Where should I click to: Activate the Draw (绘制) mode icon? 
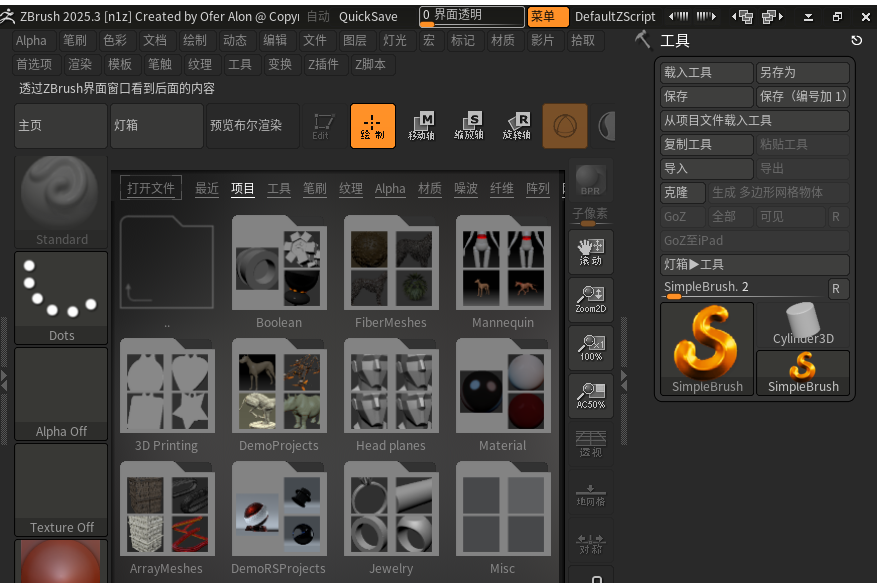point(372,126)
